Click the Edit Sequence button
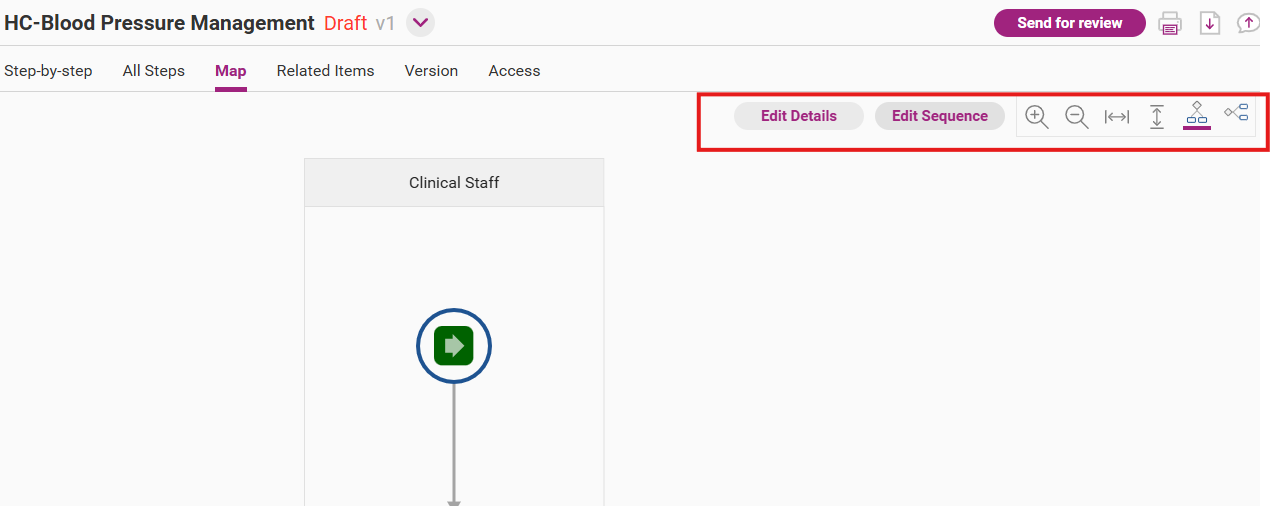 pyautogui.click(x=940, y=116)
